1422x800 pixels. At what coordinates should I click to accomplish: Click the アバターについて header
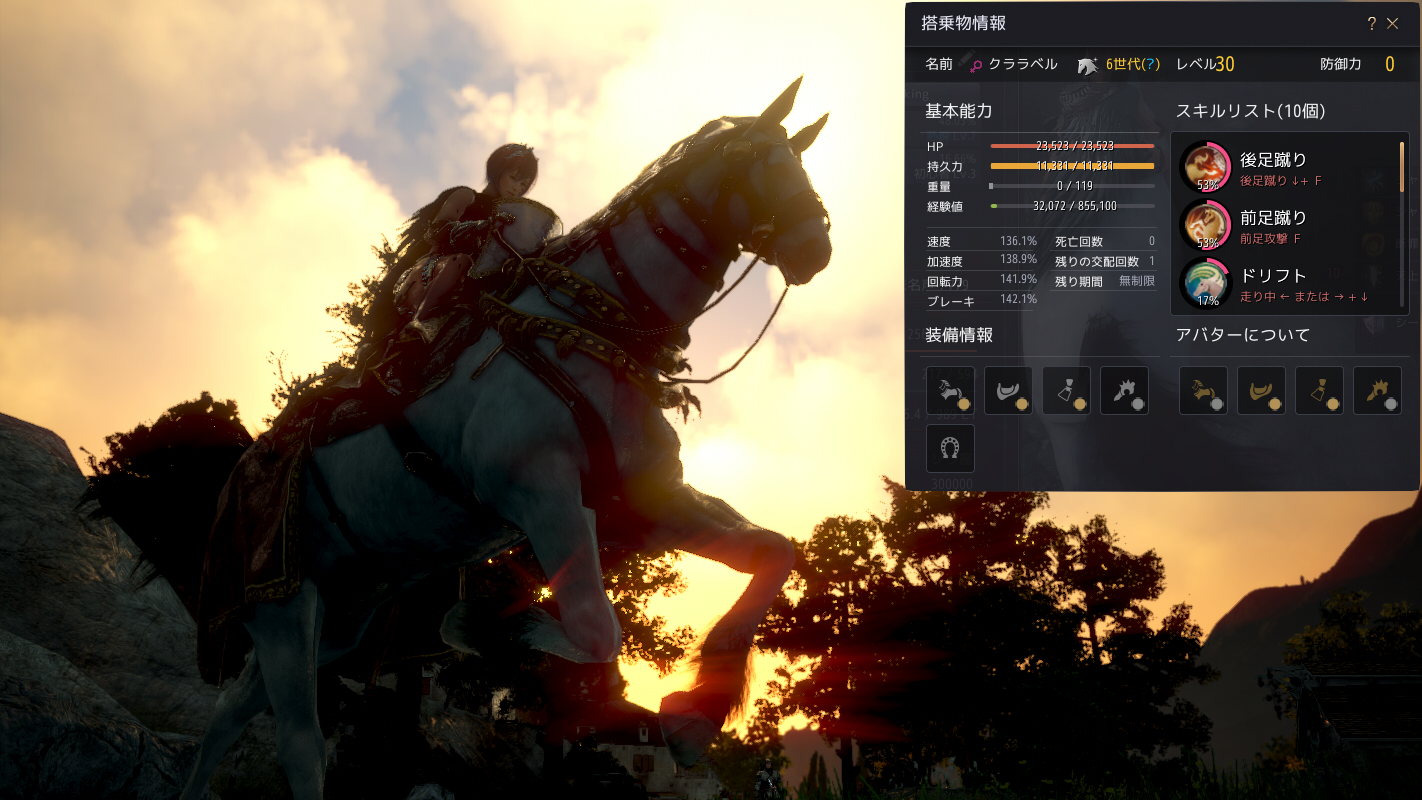coord(1243,335)
